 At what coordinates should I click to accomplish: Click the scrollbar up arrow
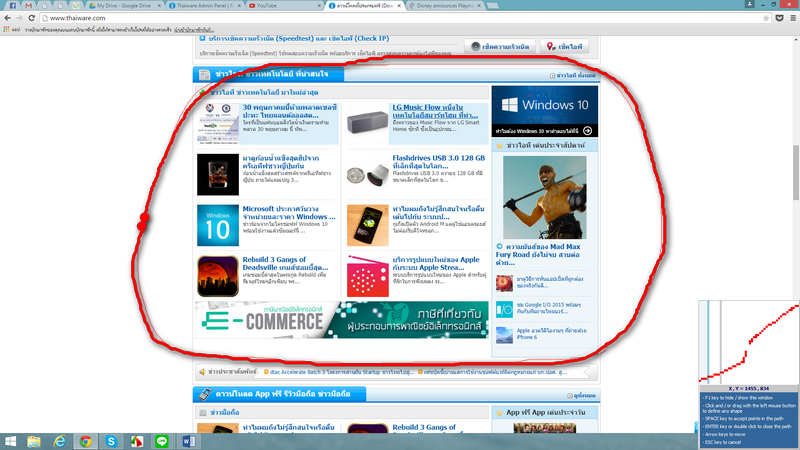click(796, 40)
